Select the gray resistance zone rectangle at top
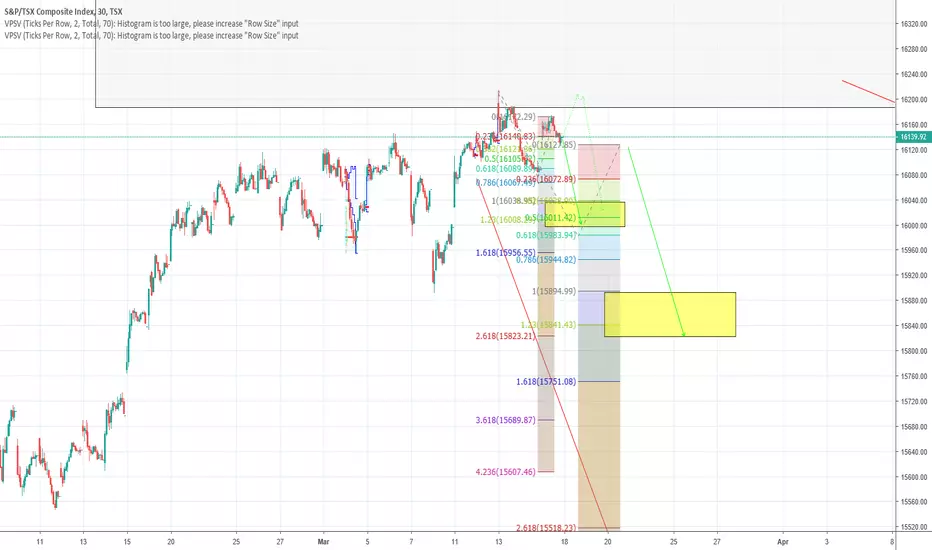932x550 pixels. (x=495, y=54)
